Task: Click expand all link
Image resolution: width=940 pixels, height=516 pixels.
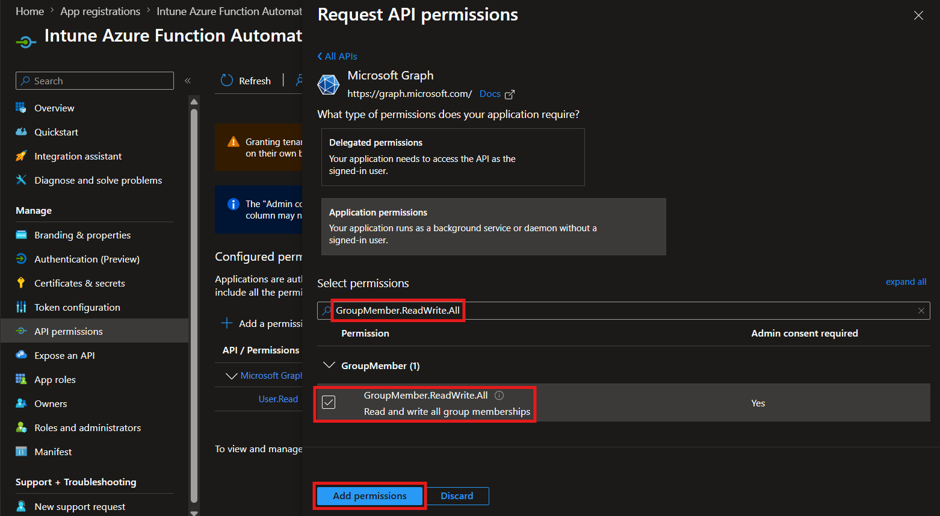Action: tap(906, 282)
